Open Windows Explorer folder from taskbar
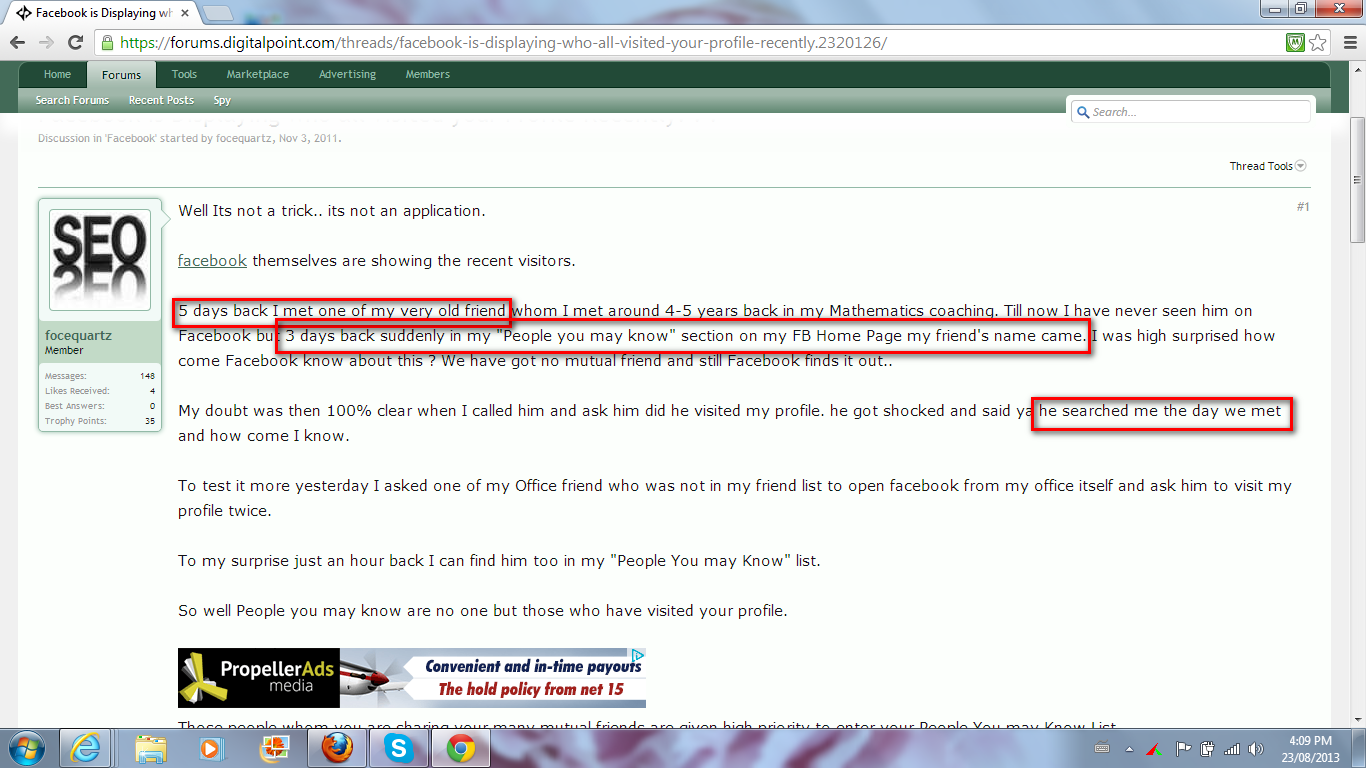This screenshot has width=1366, height=768. 152,748
